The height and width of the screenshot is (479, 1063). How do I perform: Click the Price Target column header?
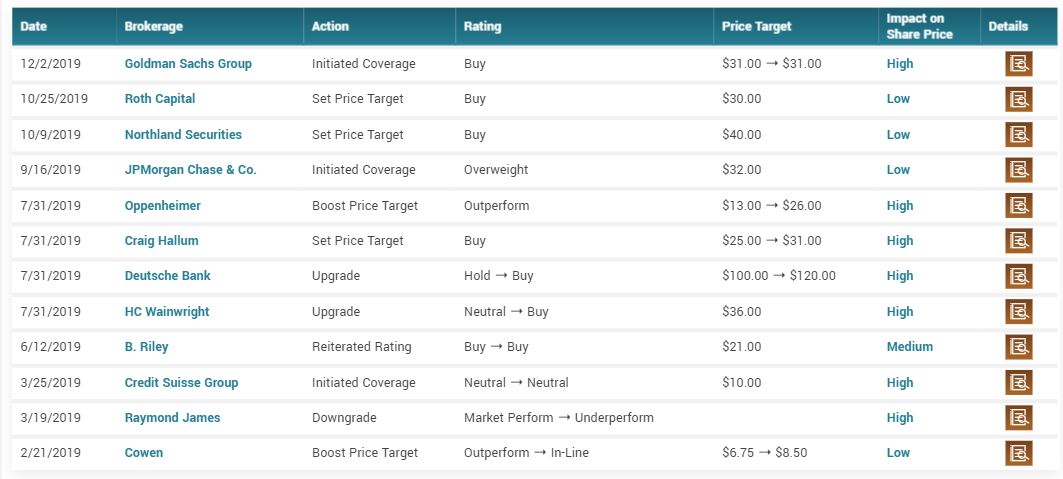(x=757, y=27)
